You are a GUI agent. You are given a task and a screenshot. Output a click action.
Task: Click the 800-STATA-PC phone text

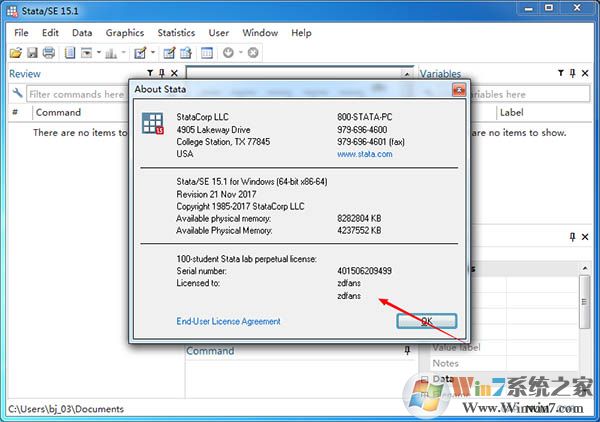click(364, 117)
